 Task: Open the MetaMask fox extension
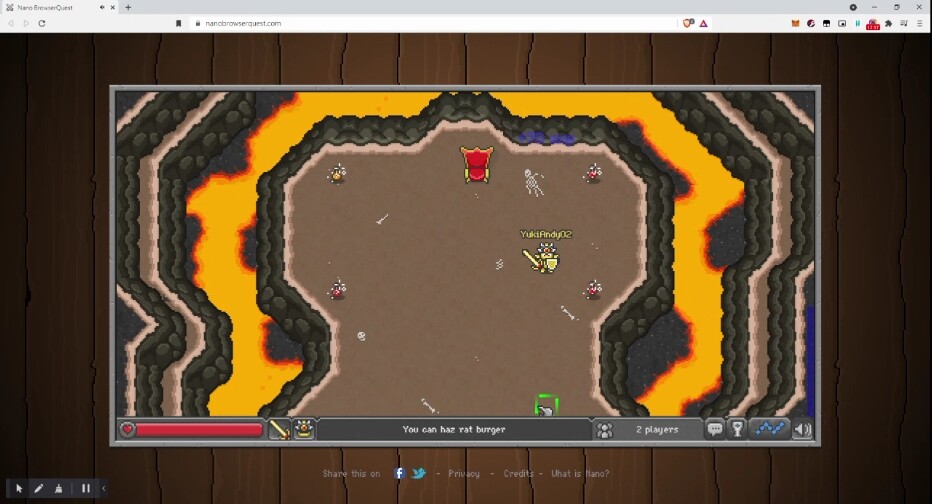coord(795,23)
